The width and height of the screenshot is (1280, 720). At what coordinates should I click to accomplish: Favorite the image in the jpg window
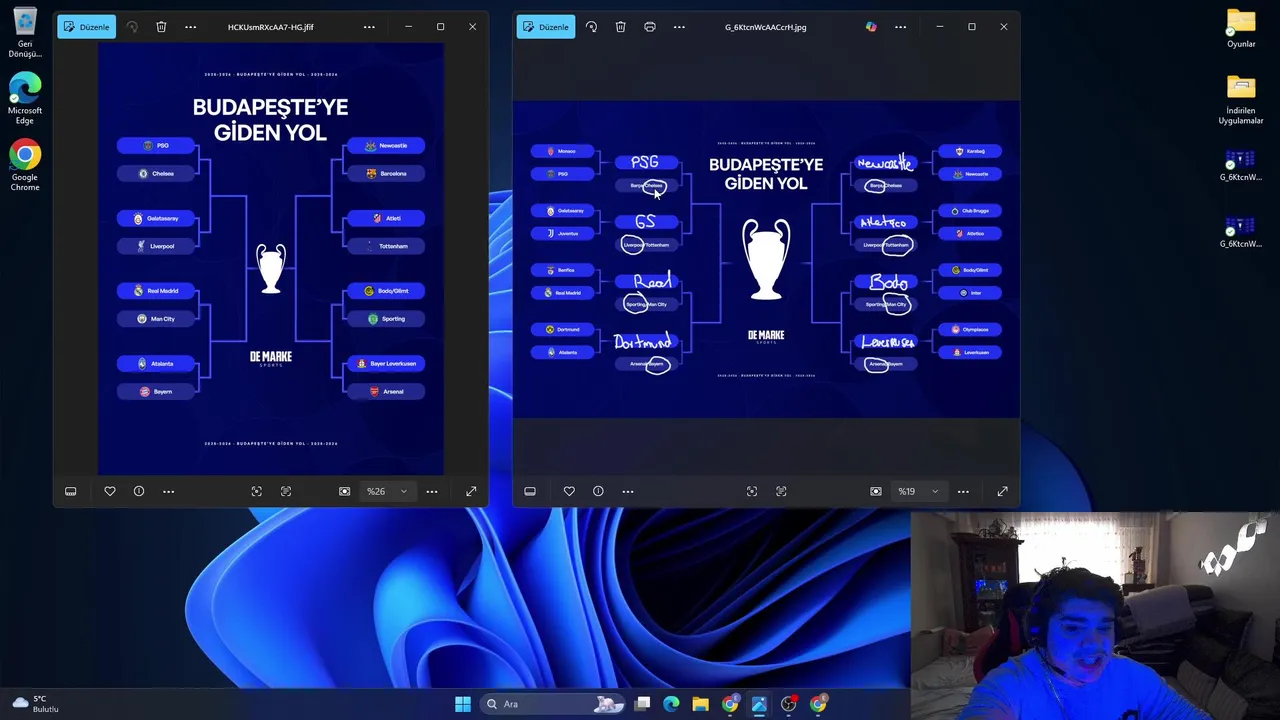point(569,491)
